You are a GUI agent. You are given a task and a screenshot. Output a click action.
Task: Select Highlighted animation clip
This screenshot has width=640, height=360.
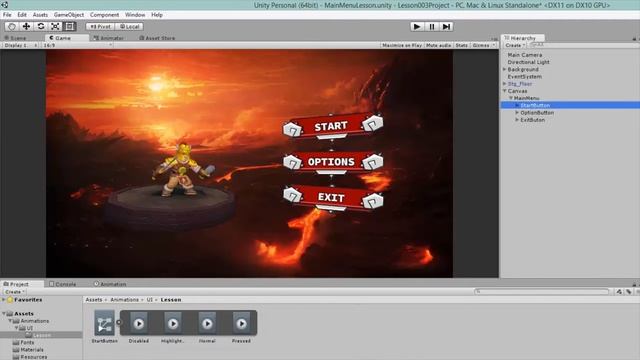[x=173, y=327]
